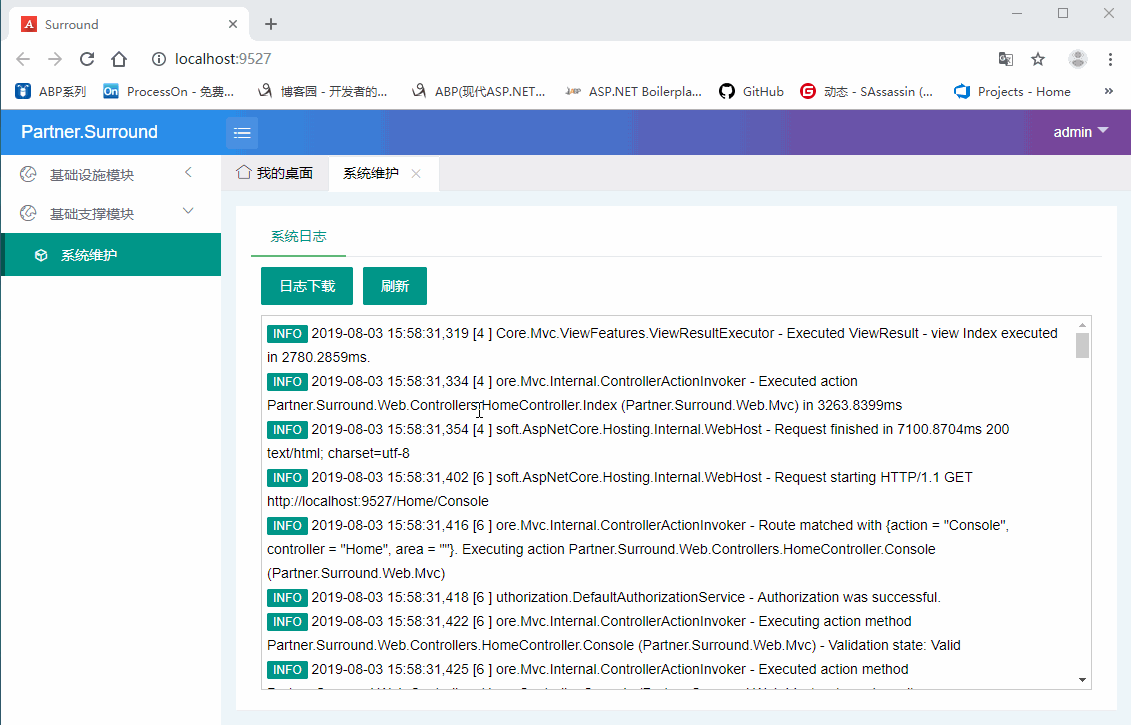1131x725 pixels.
Task: Open the ProcessOn bookmark
Action: pos(169,92)
